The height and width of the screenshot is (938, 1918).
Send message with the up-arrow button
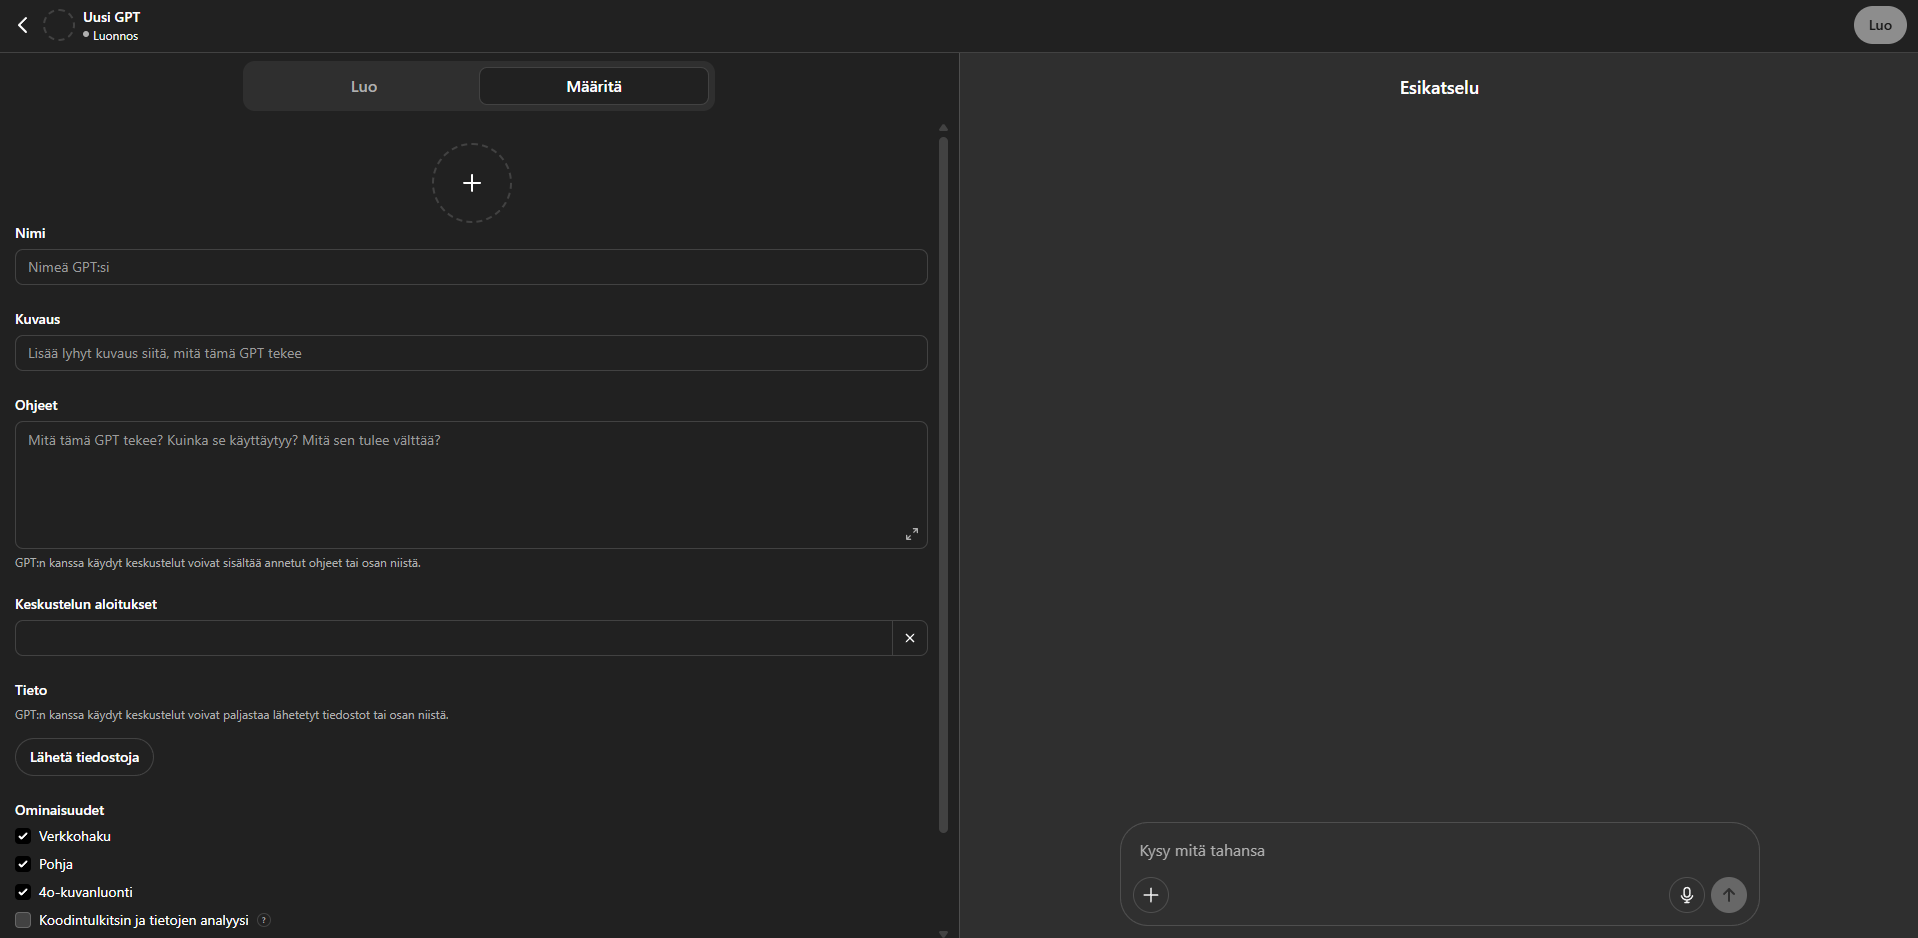coord(1729,895)
